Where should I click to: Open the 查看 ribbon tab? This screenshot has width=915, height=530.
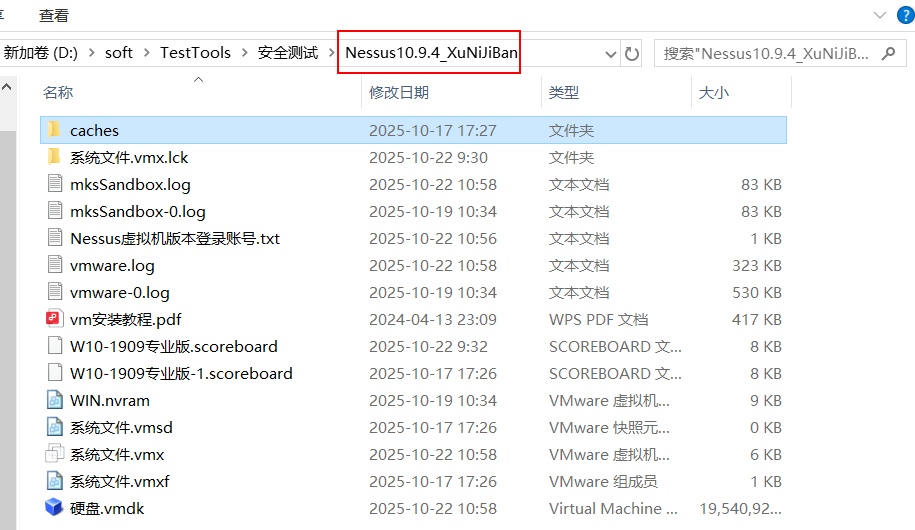tap(54, 16)
